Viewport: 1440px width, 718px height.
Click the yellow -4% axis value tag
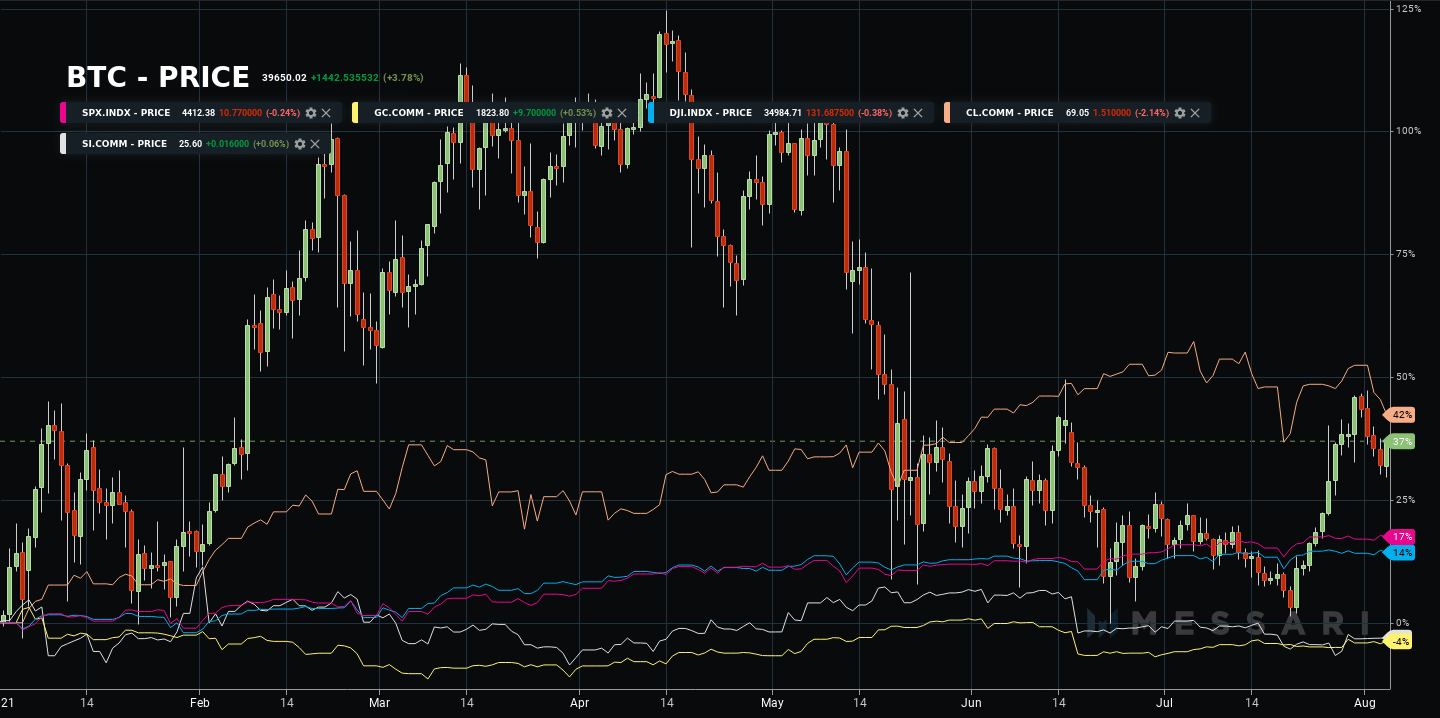coord(1399,641)
